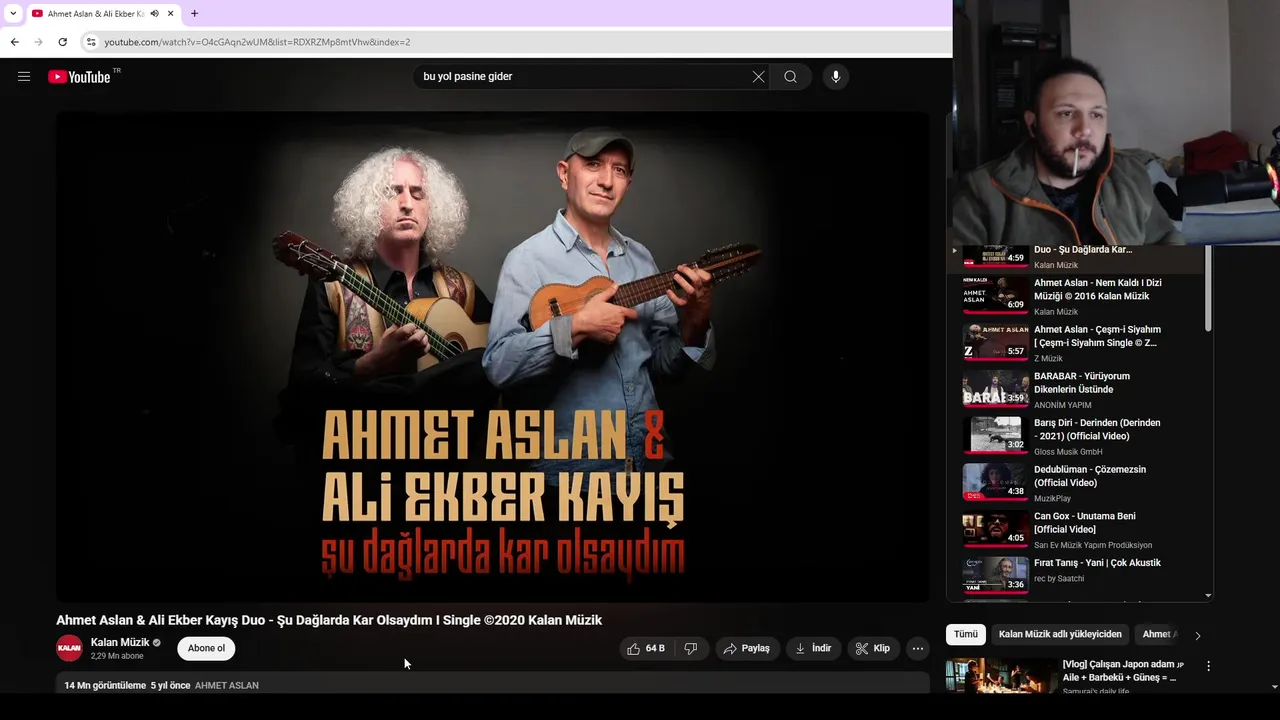Expand the tab search dropdown arrow
This screenshot has height=720, width=1280.
(13, 14)
